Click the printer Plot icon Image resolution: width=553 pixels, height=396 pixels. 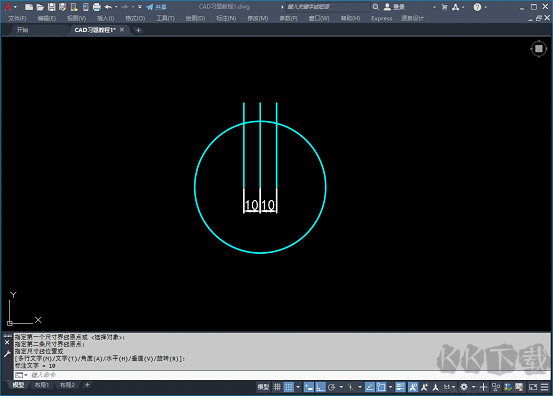(x=97, y=7)
